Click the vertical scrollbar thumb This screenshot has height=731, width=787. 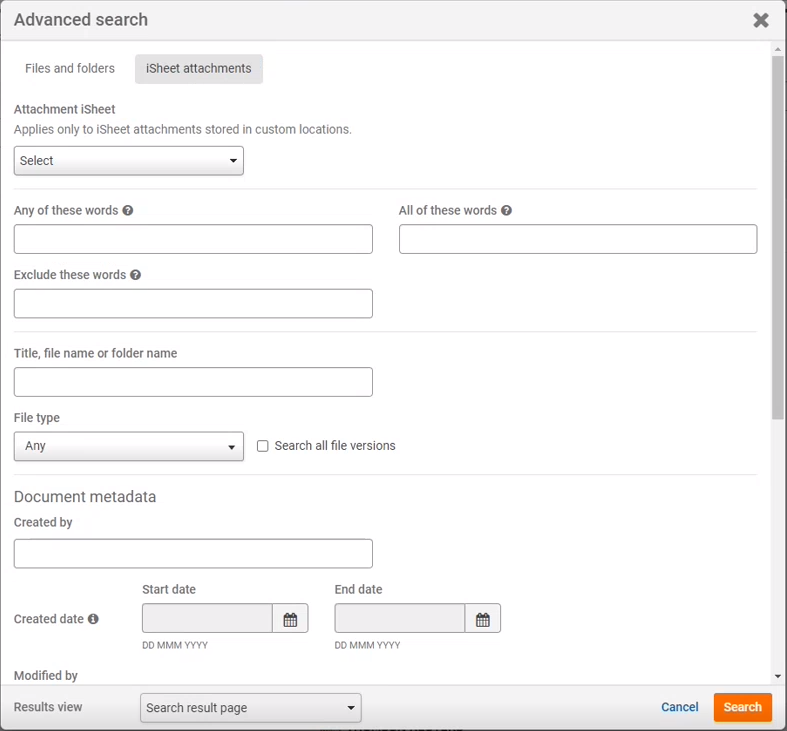click(778, 240)
